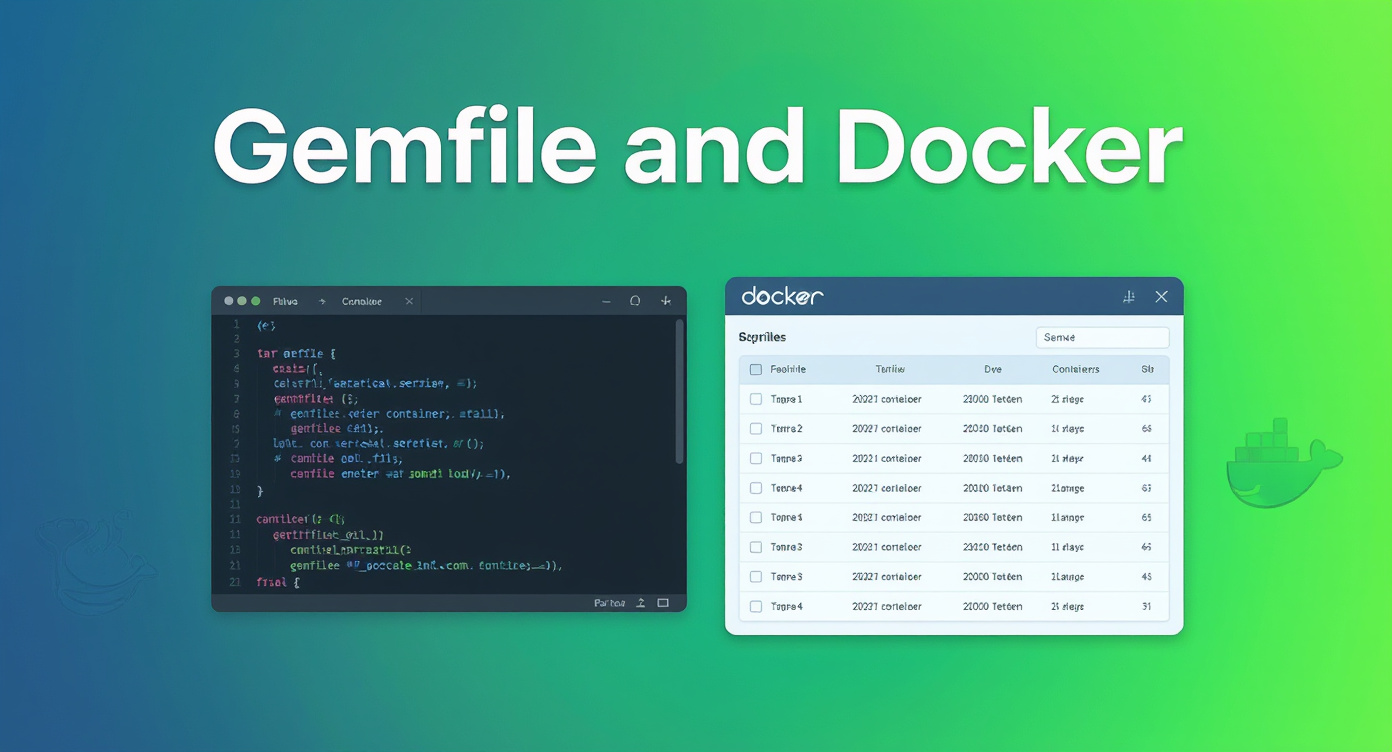
Task: Click the docker logo in the header
Action: [x=782, y=296]
